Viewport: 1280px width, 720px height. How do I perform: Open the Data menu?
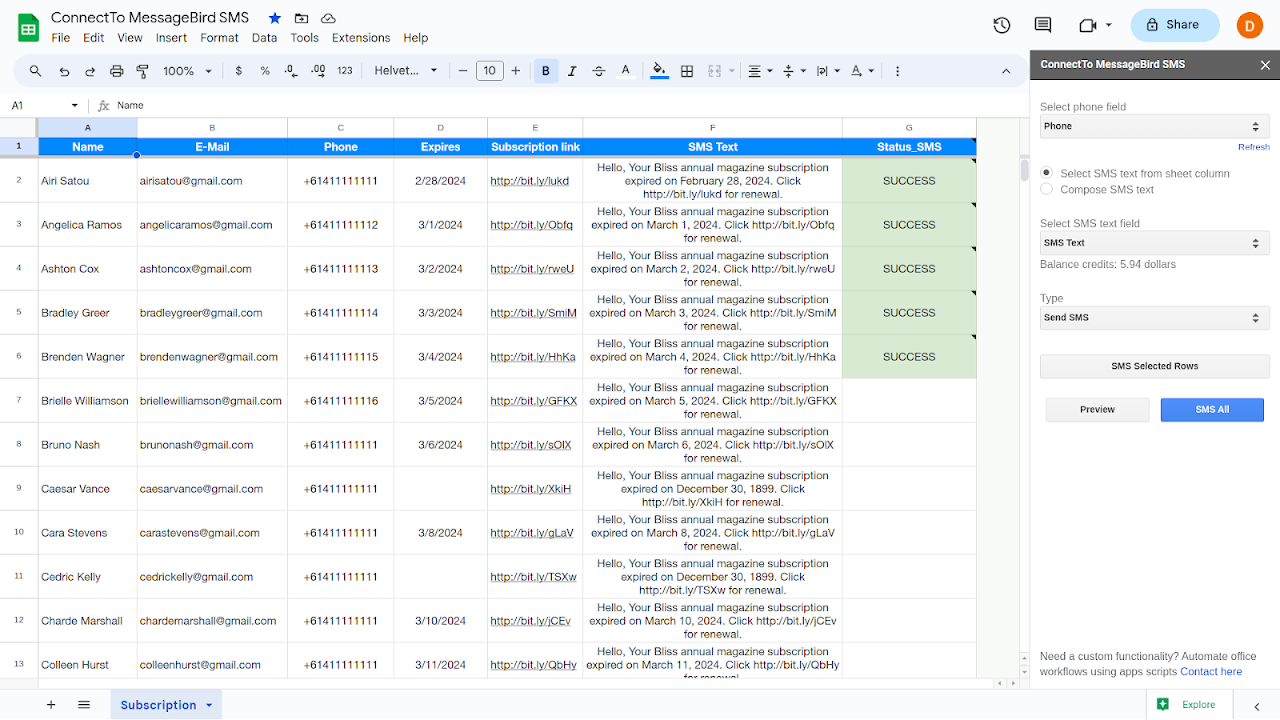point(264,38)
